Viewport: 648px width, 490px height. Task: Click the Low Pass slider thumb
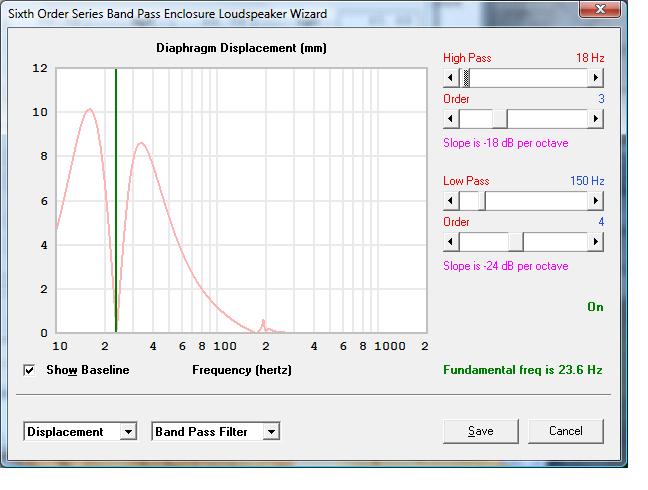pos(482,201)
